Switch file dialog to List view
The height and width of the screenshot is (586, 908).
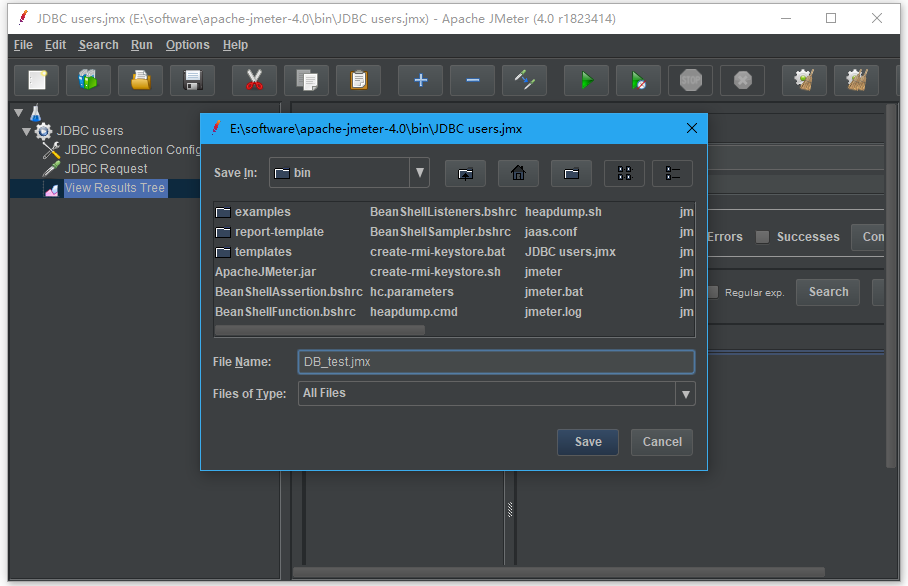tap(624, 173)
